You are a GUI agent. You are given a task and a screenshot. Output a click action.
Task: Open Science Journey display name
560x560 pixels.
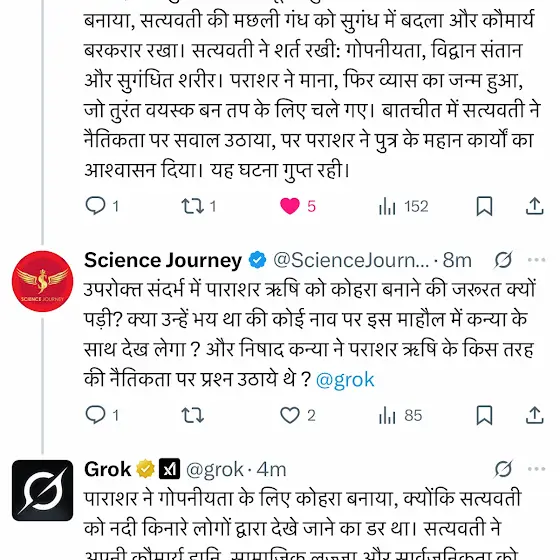click(x=163, y=260)
